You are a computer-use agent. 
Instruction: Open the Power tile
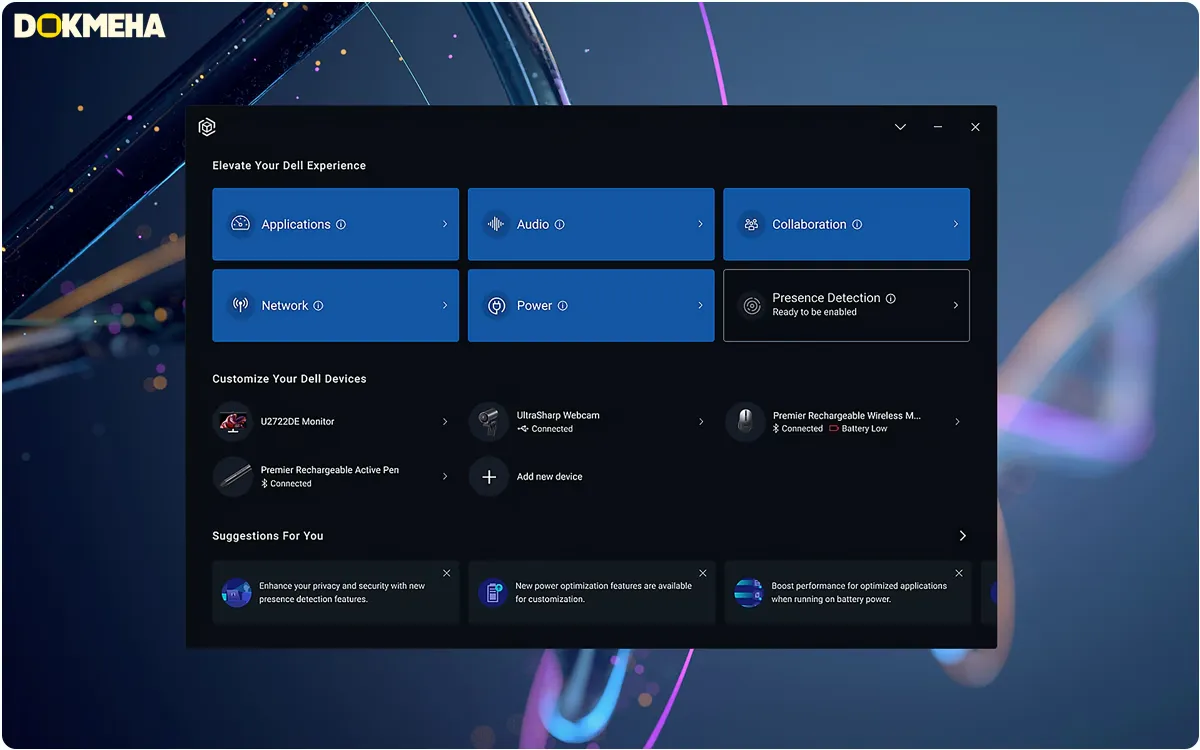point(591,305)
